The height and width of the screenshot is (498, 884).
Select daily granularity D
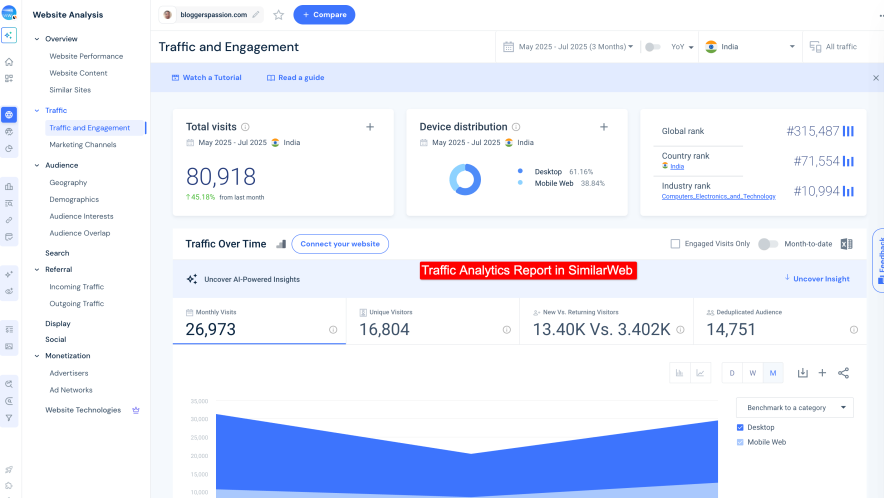pyautogui.click(x=732, y=373)
